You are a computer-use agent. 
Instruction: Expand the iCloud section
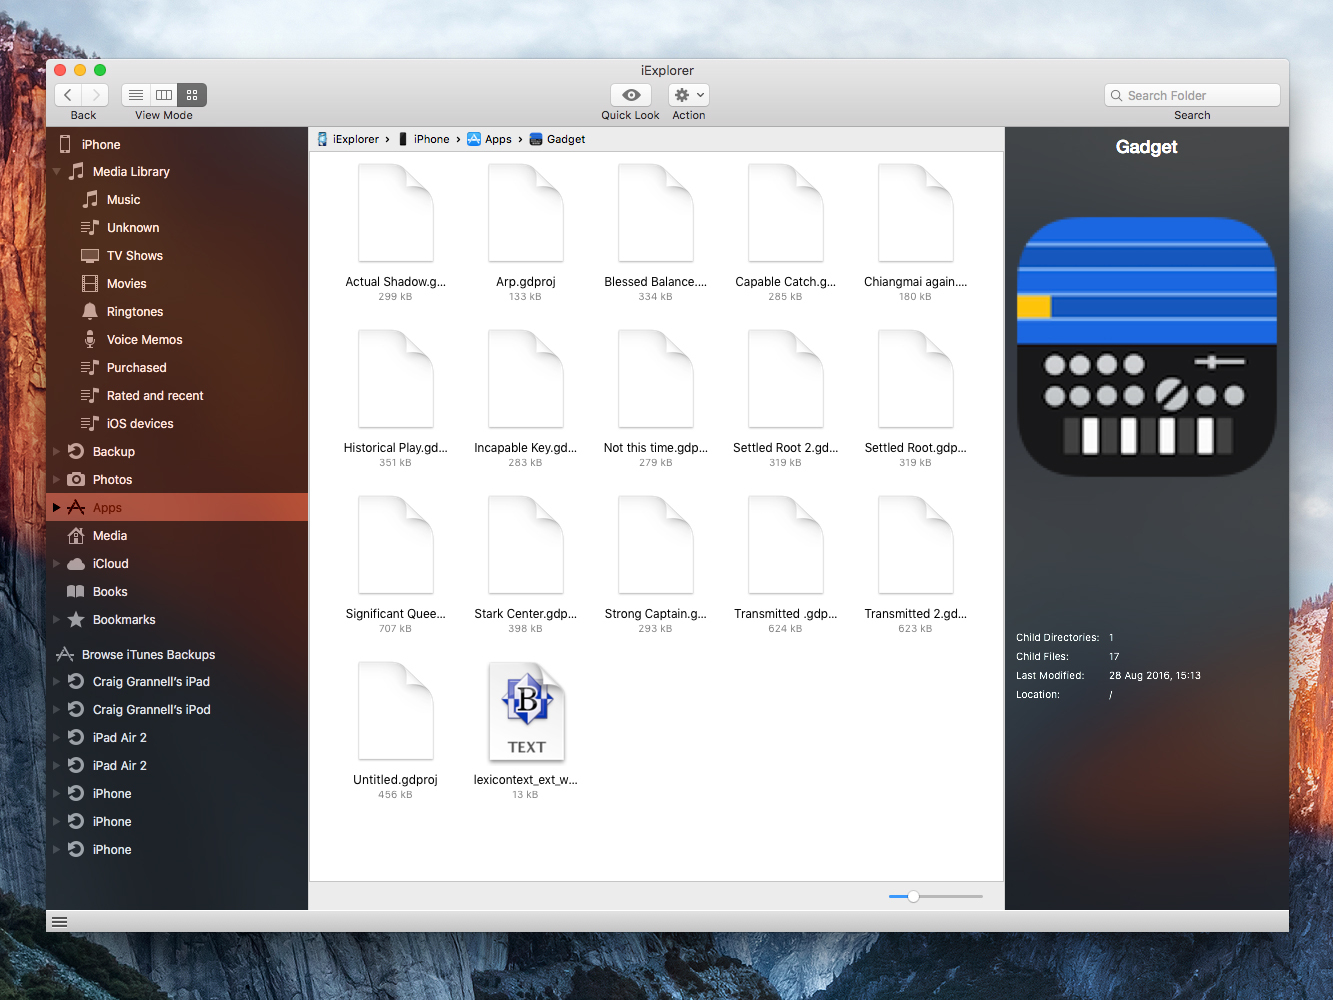point(57,564)
